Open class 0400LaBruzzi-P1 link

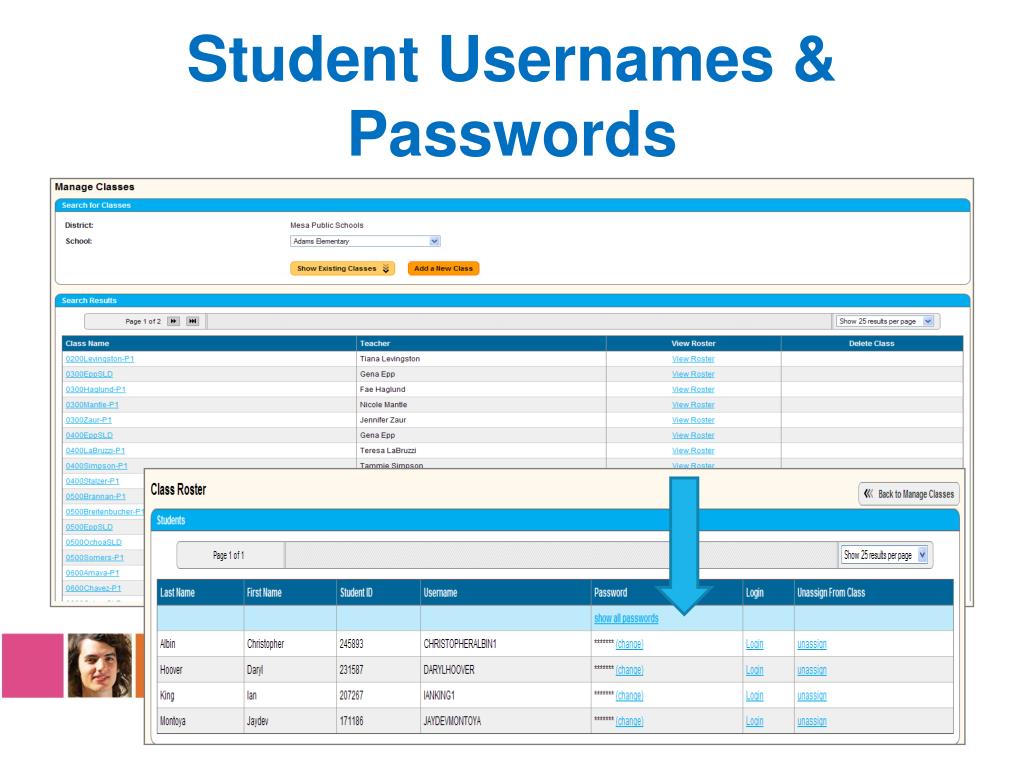click(x=95, y=451)
